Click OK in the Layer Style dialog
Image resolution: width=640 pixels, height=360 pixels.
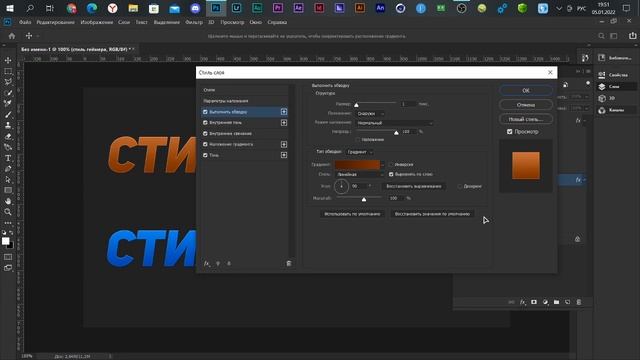pos(526,90)
